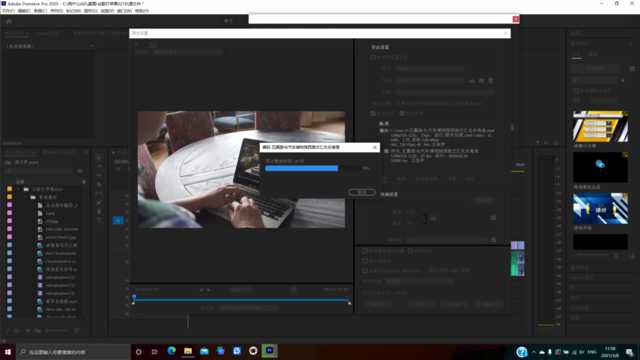The height and width of the screenshot is (360, 640).
Task: Open the Sequence menu
Action: pyautogui.click(x=56, y=11)
